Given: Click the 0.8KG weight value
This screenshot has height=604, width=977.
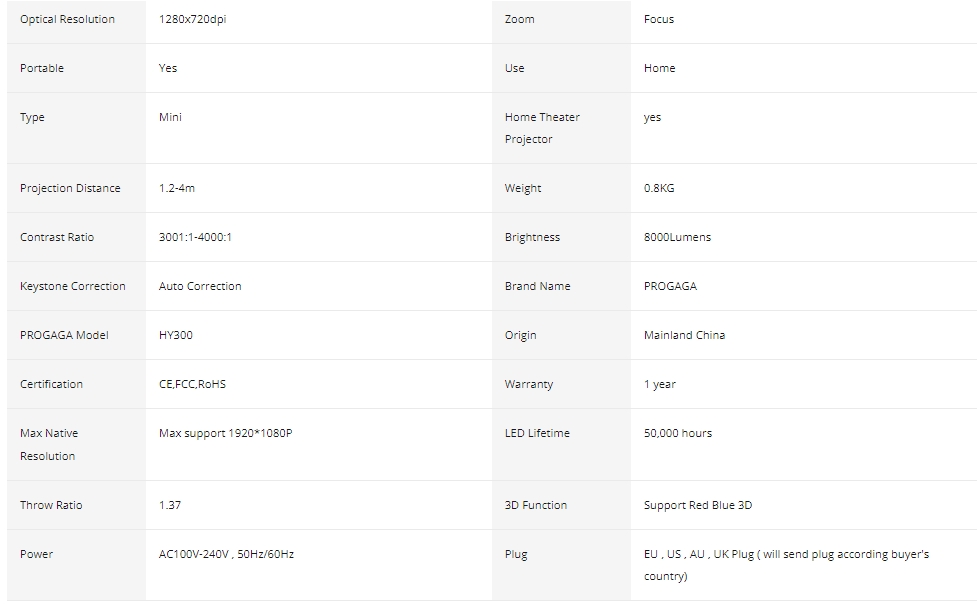Looking at the screenshot, I should pos(659,188).
